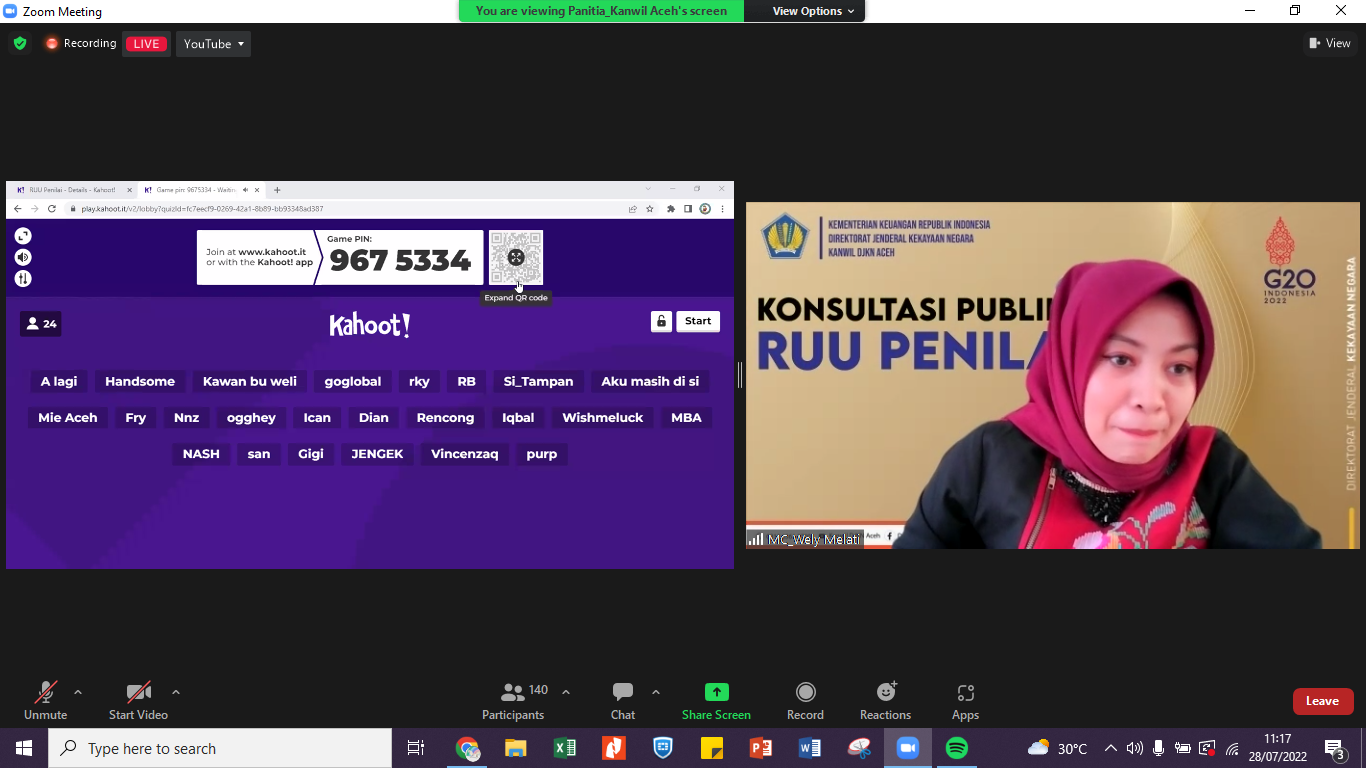This screenshot has height=768, width=1366.
Task: Click the Share Screen icon
Action: click(x=716, y=692)
